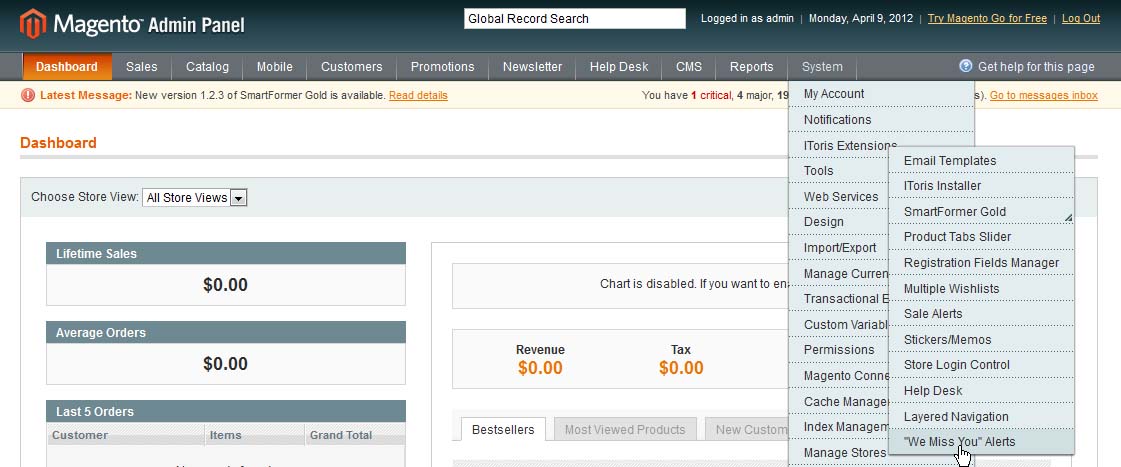Expand the SmartFormer Gold submenu arrow
1121x467 pixels.
(x=1068, y=217)
